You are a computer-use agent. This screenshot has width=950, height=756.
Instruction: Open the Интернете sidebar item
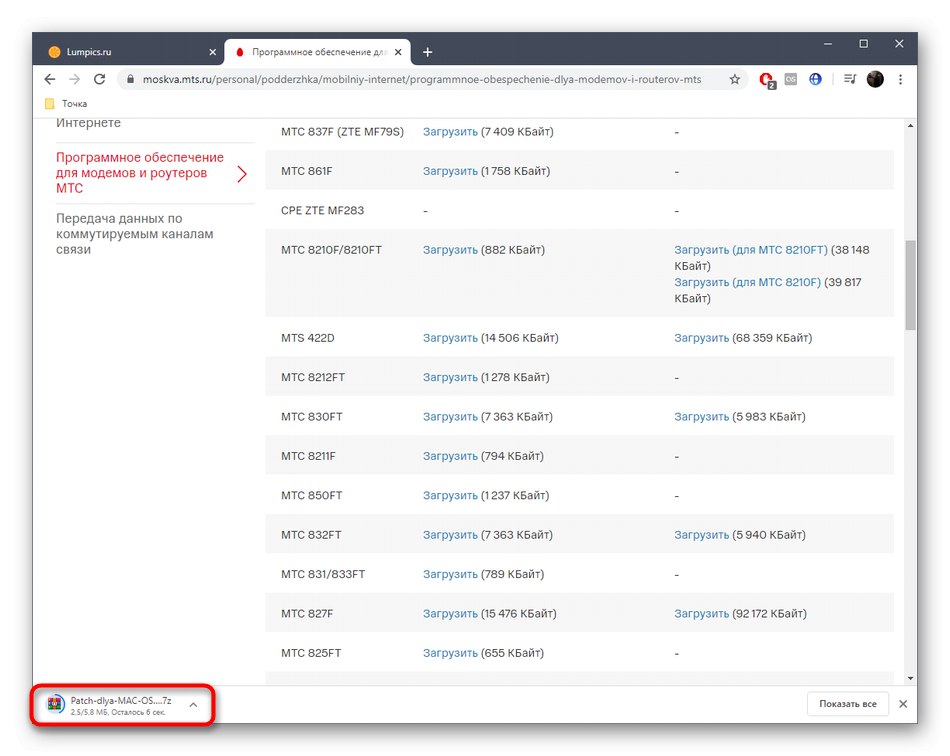pyautogui.click(x=88, y=122)
